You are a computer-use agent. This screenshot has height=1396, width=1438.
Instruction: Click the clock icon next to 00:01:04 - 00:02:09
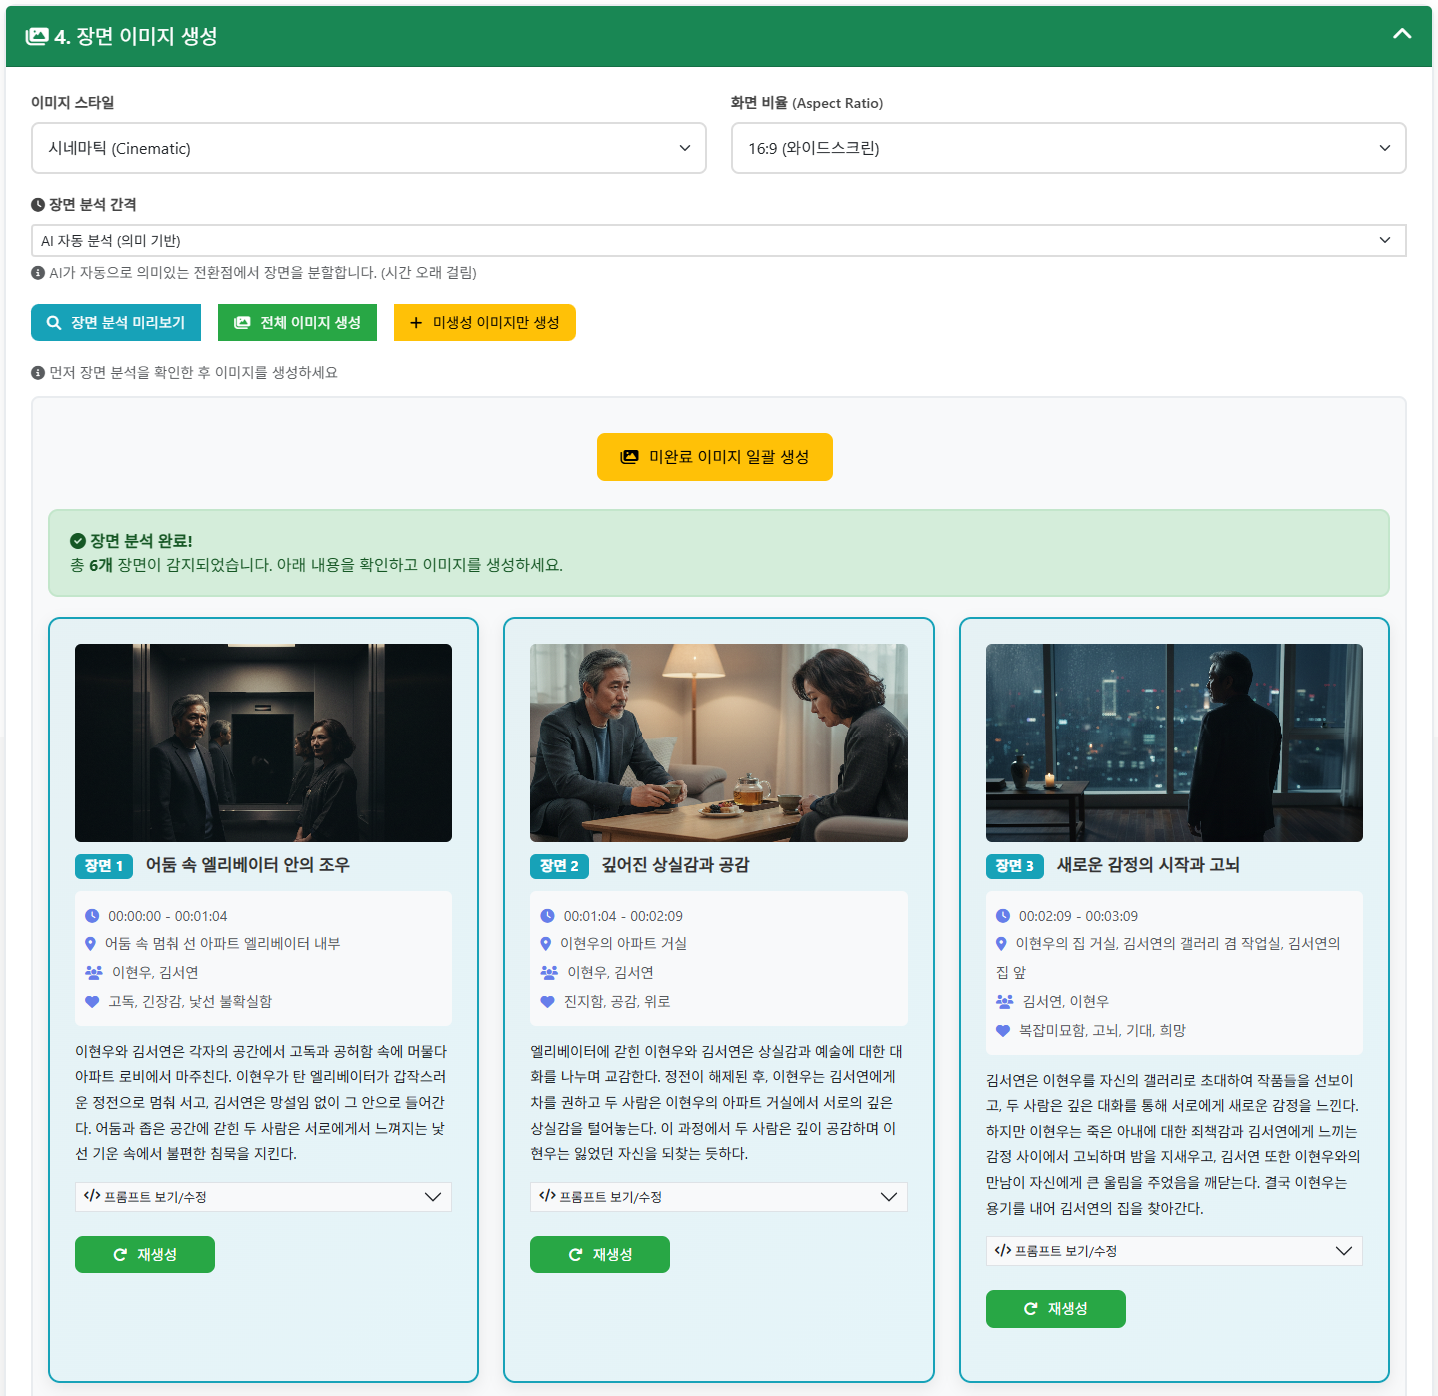tap(547, 916)
